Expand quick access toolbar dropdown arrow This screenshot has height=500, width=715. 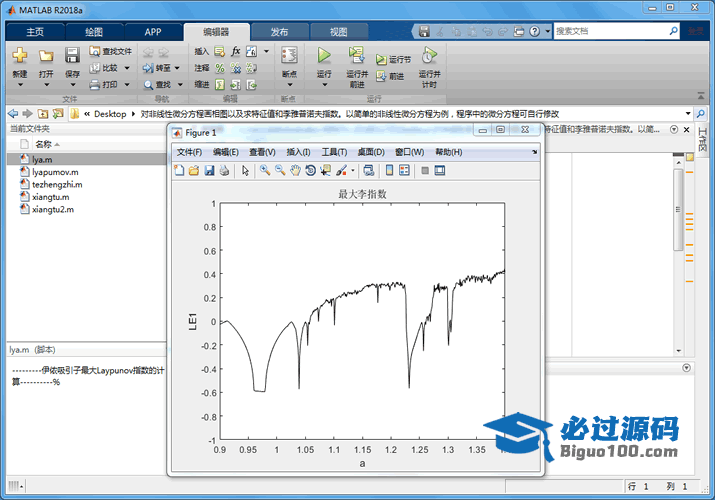coord(548,31)
